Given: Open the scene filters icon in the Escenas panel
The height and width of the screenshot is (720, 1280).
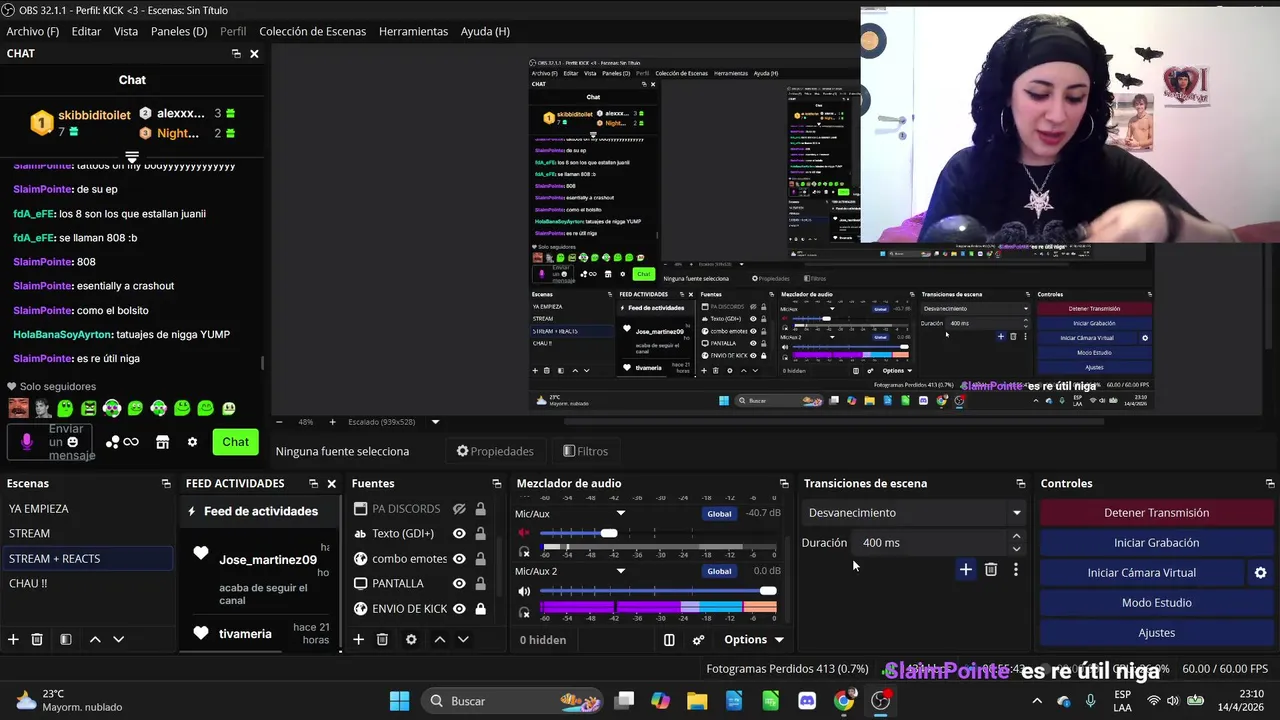Looking at the screenshot, I should pos(65,639).
